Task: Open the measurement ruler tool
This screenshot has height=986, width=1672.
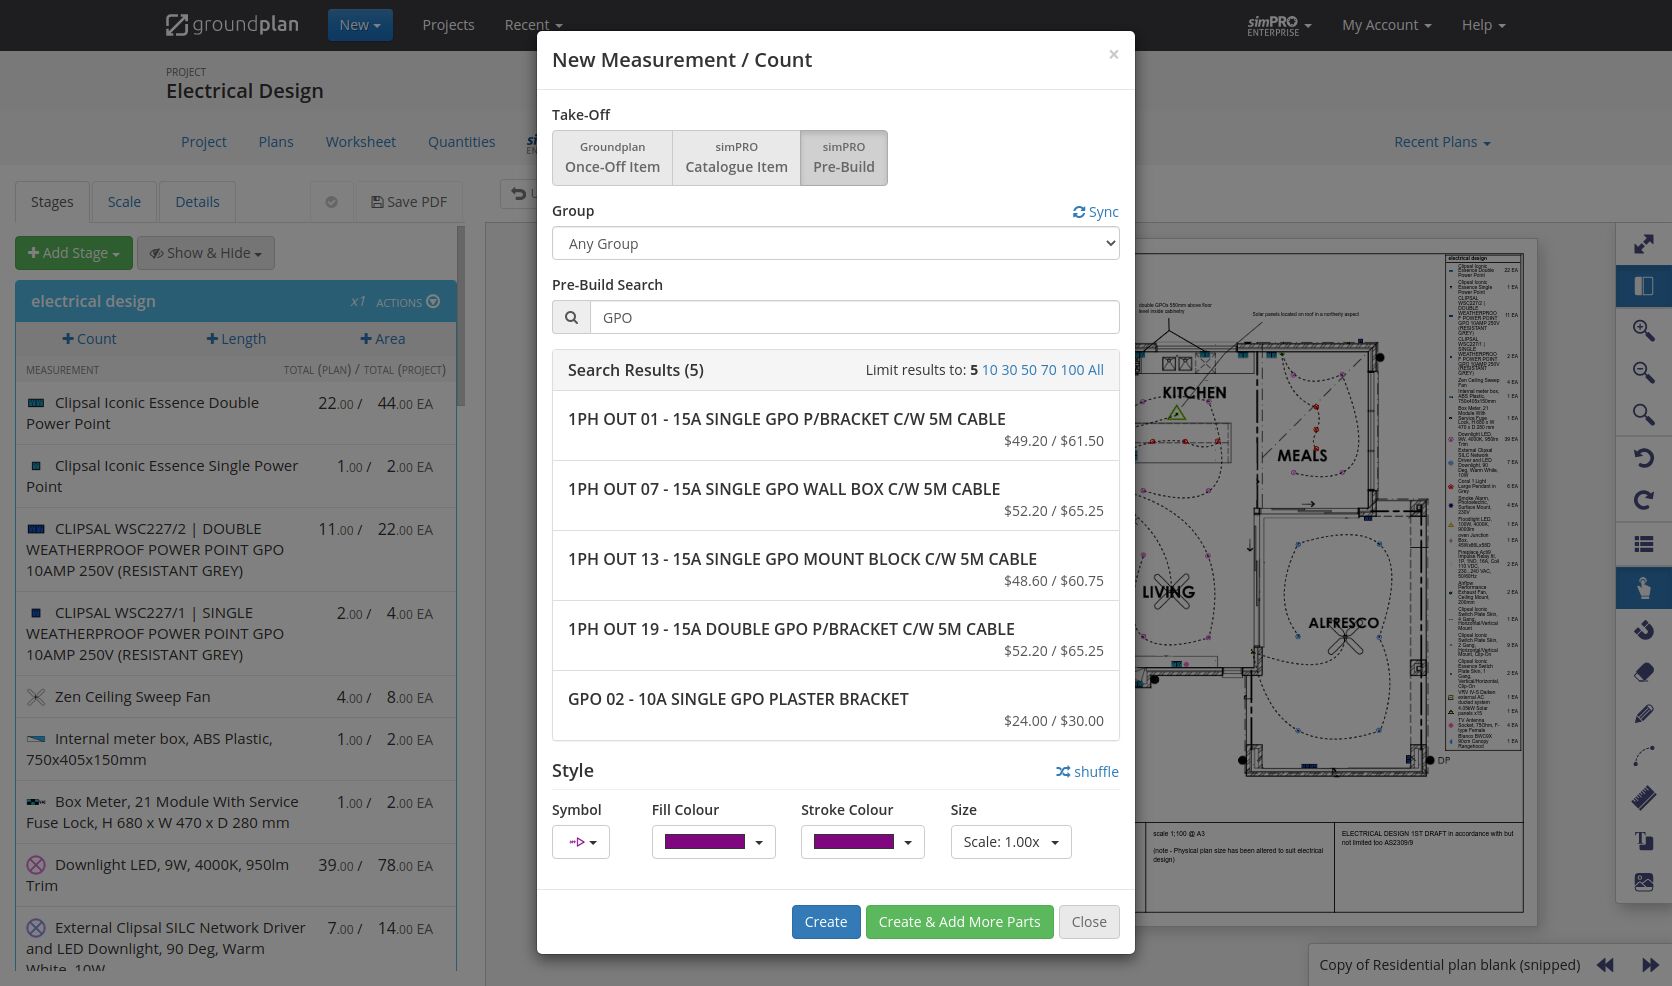Action: (x=1643, y=798)
